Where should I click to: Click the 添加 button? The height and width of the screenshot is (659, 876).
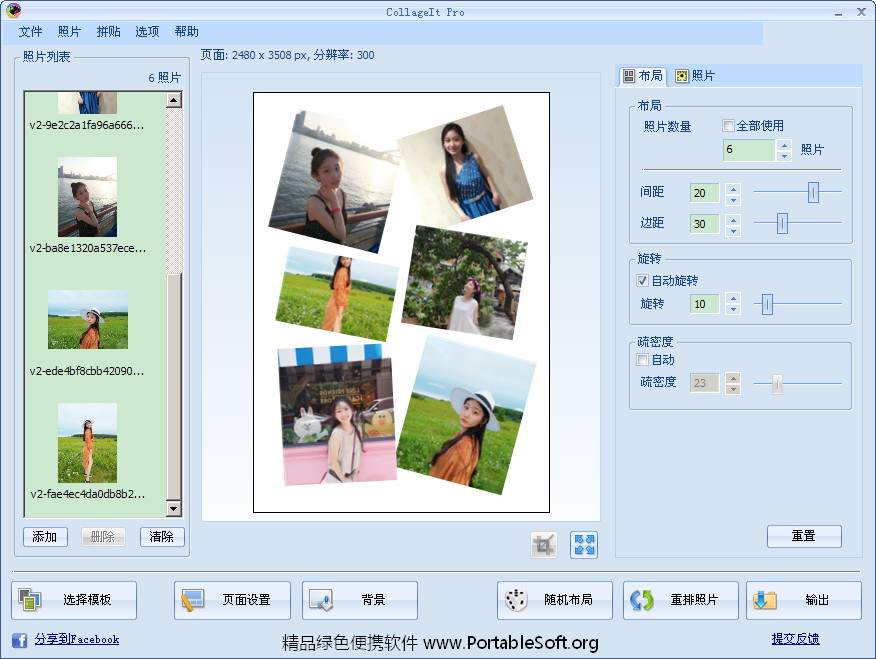tap(45, 537)
